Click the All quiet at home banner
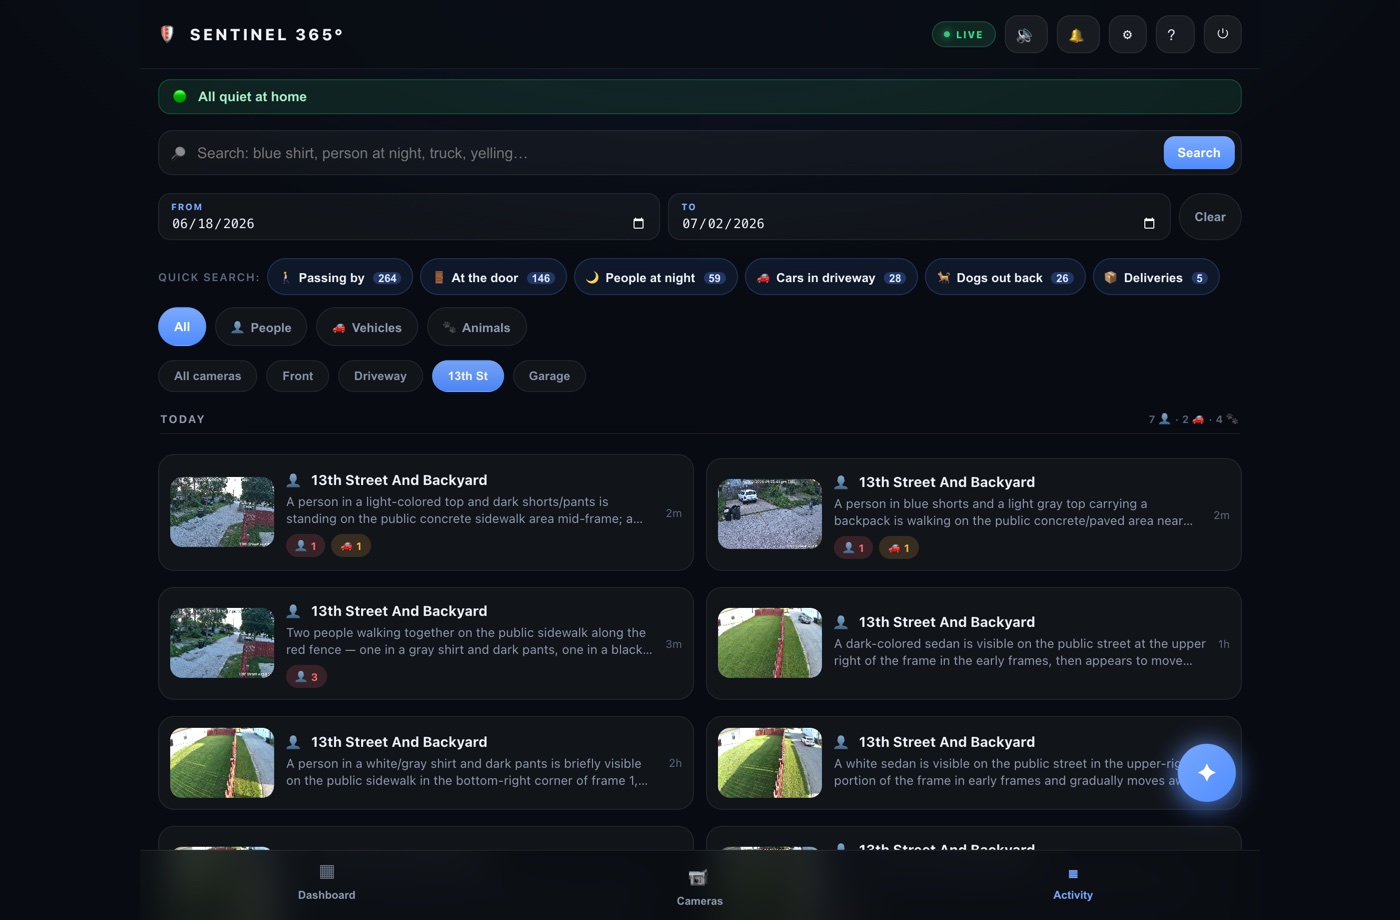This screenshot has height=920, width=1400. point(700,97)
